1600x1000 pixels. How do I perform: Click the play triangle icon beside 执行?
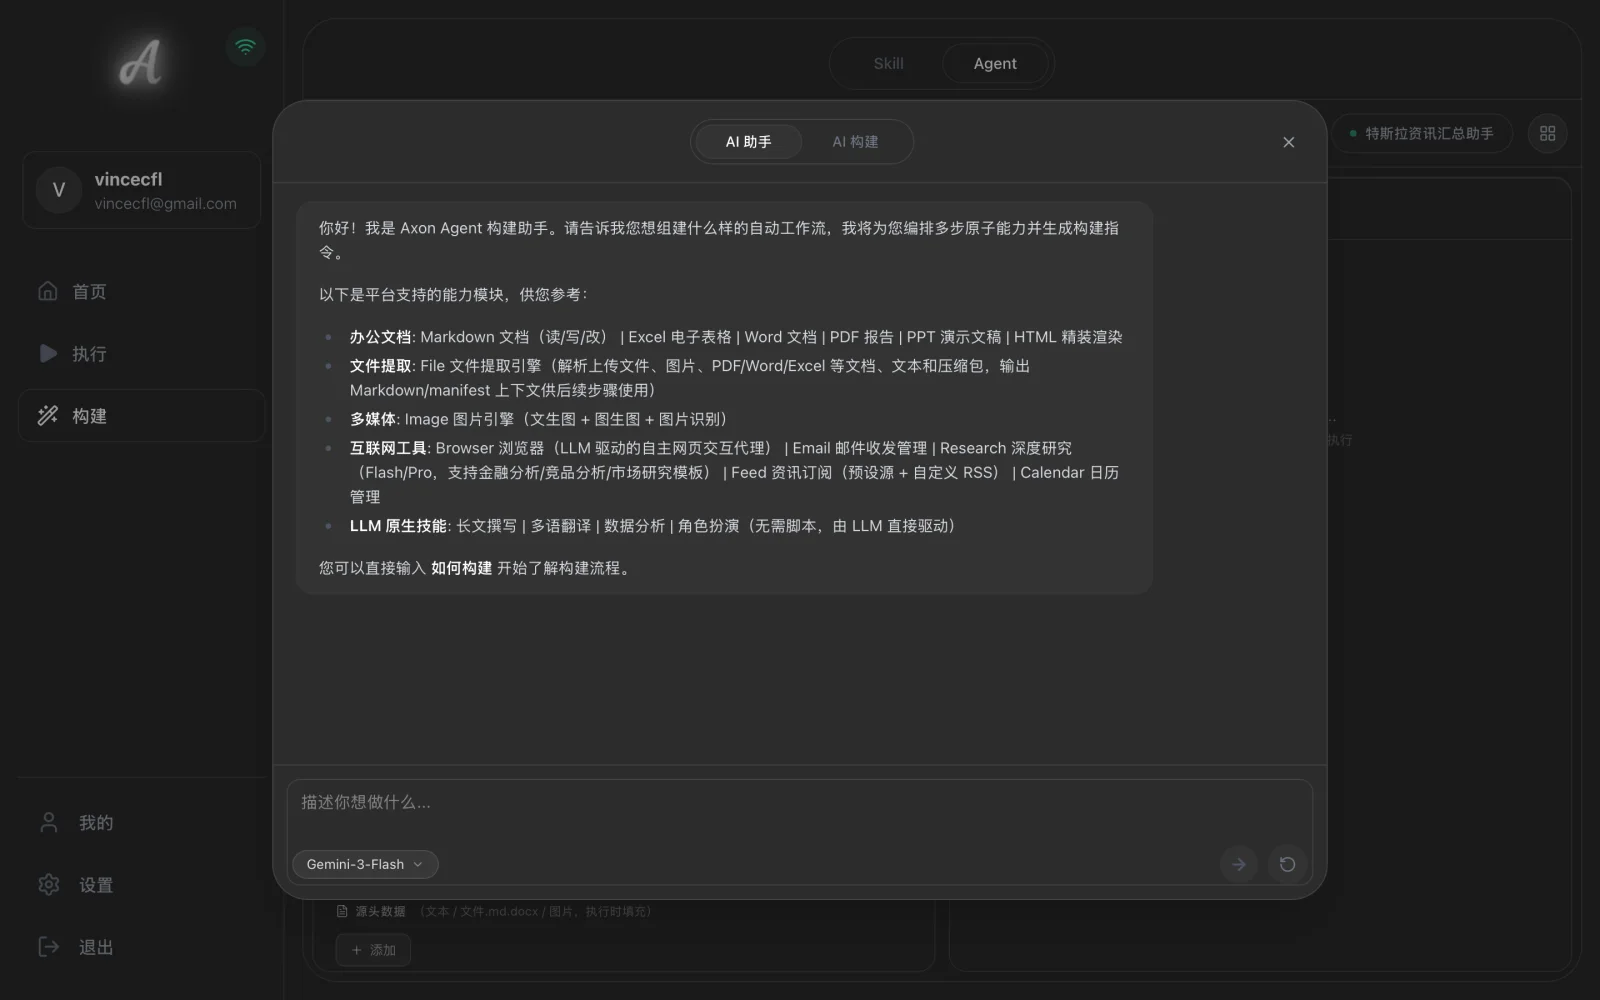(48, 353)
